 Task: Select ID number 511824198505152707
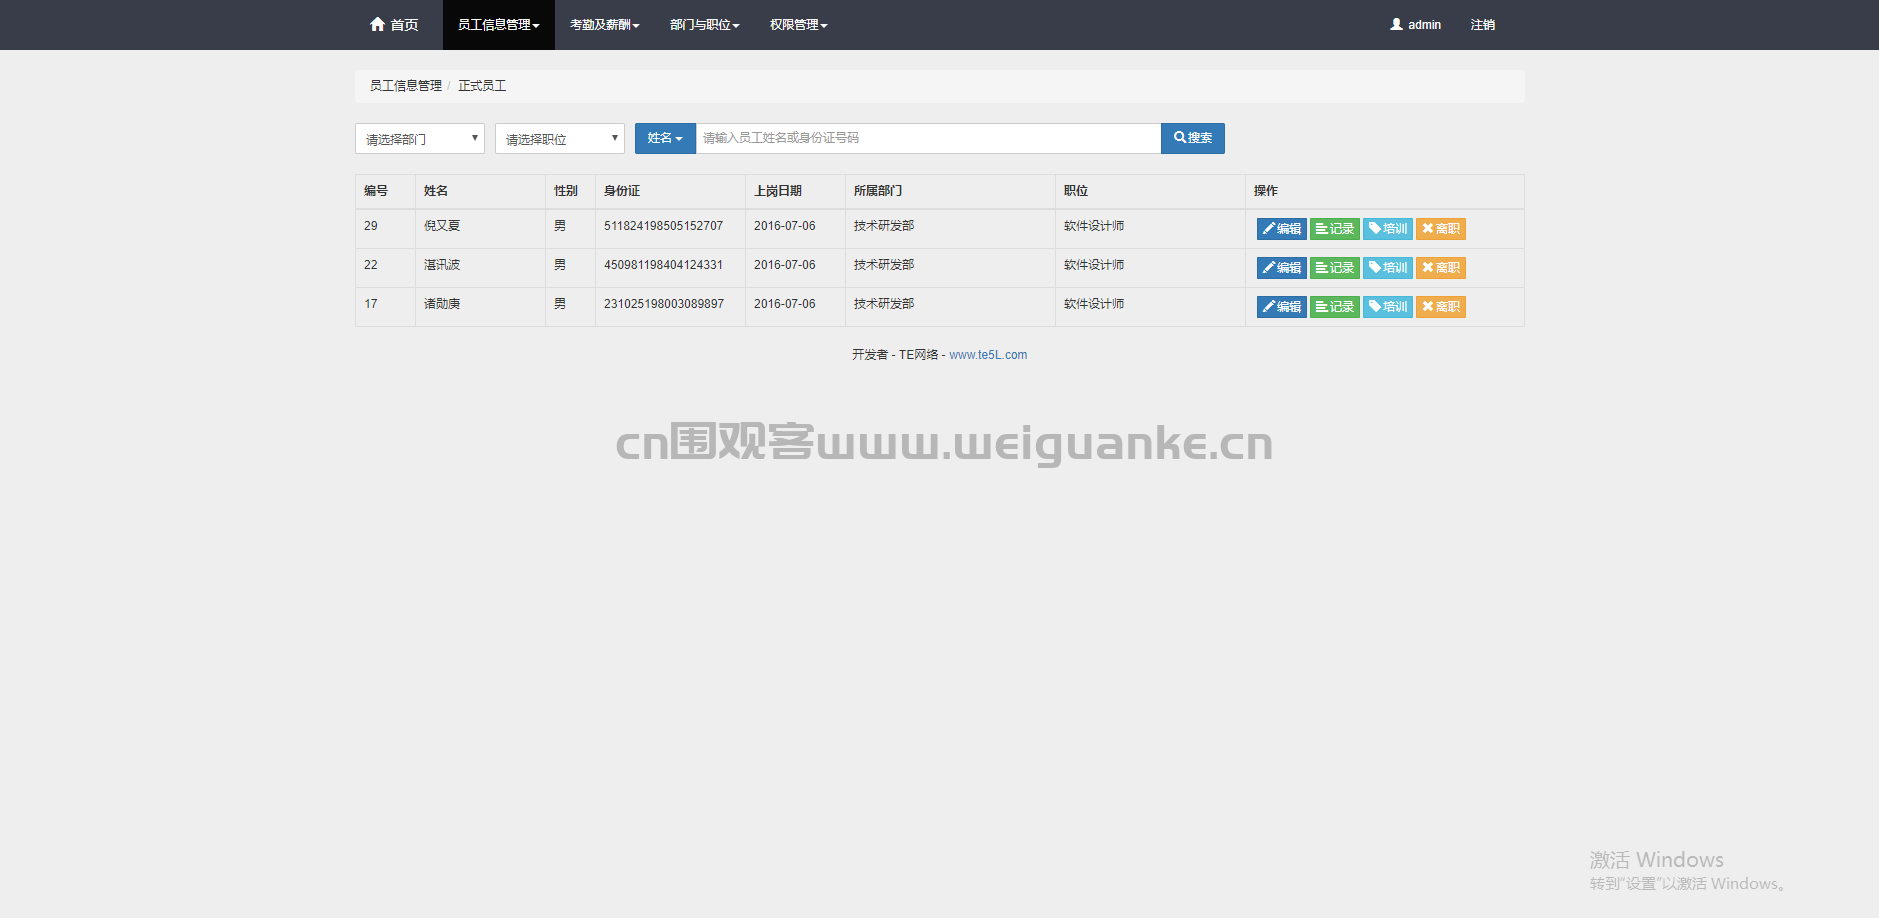663,226
